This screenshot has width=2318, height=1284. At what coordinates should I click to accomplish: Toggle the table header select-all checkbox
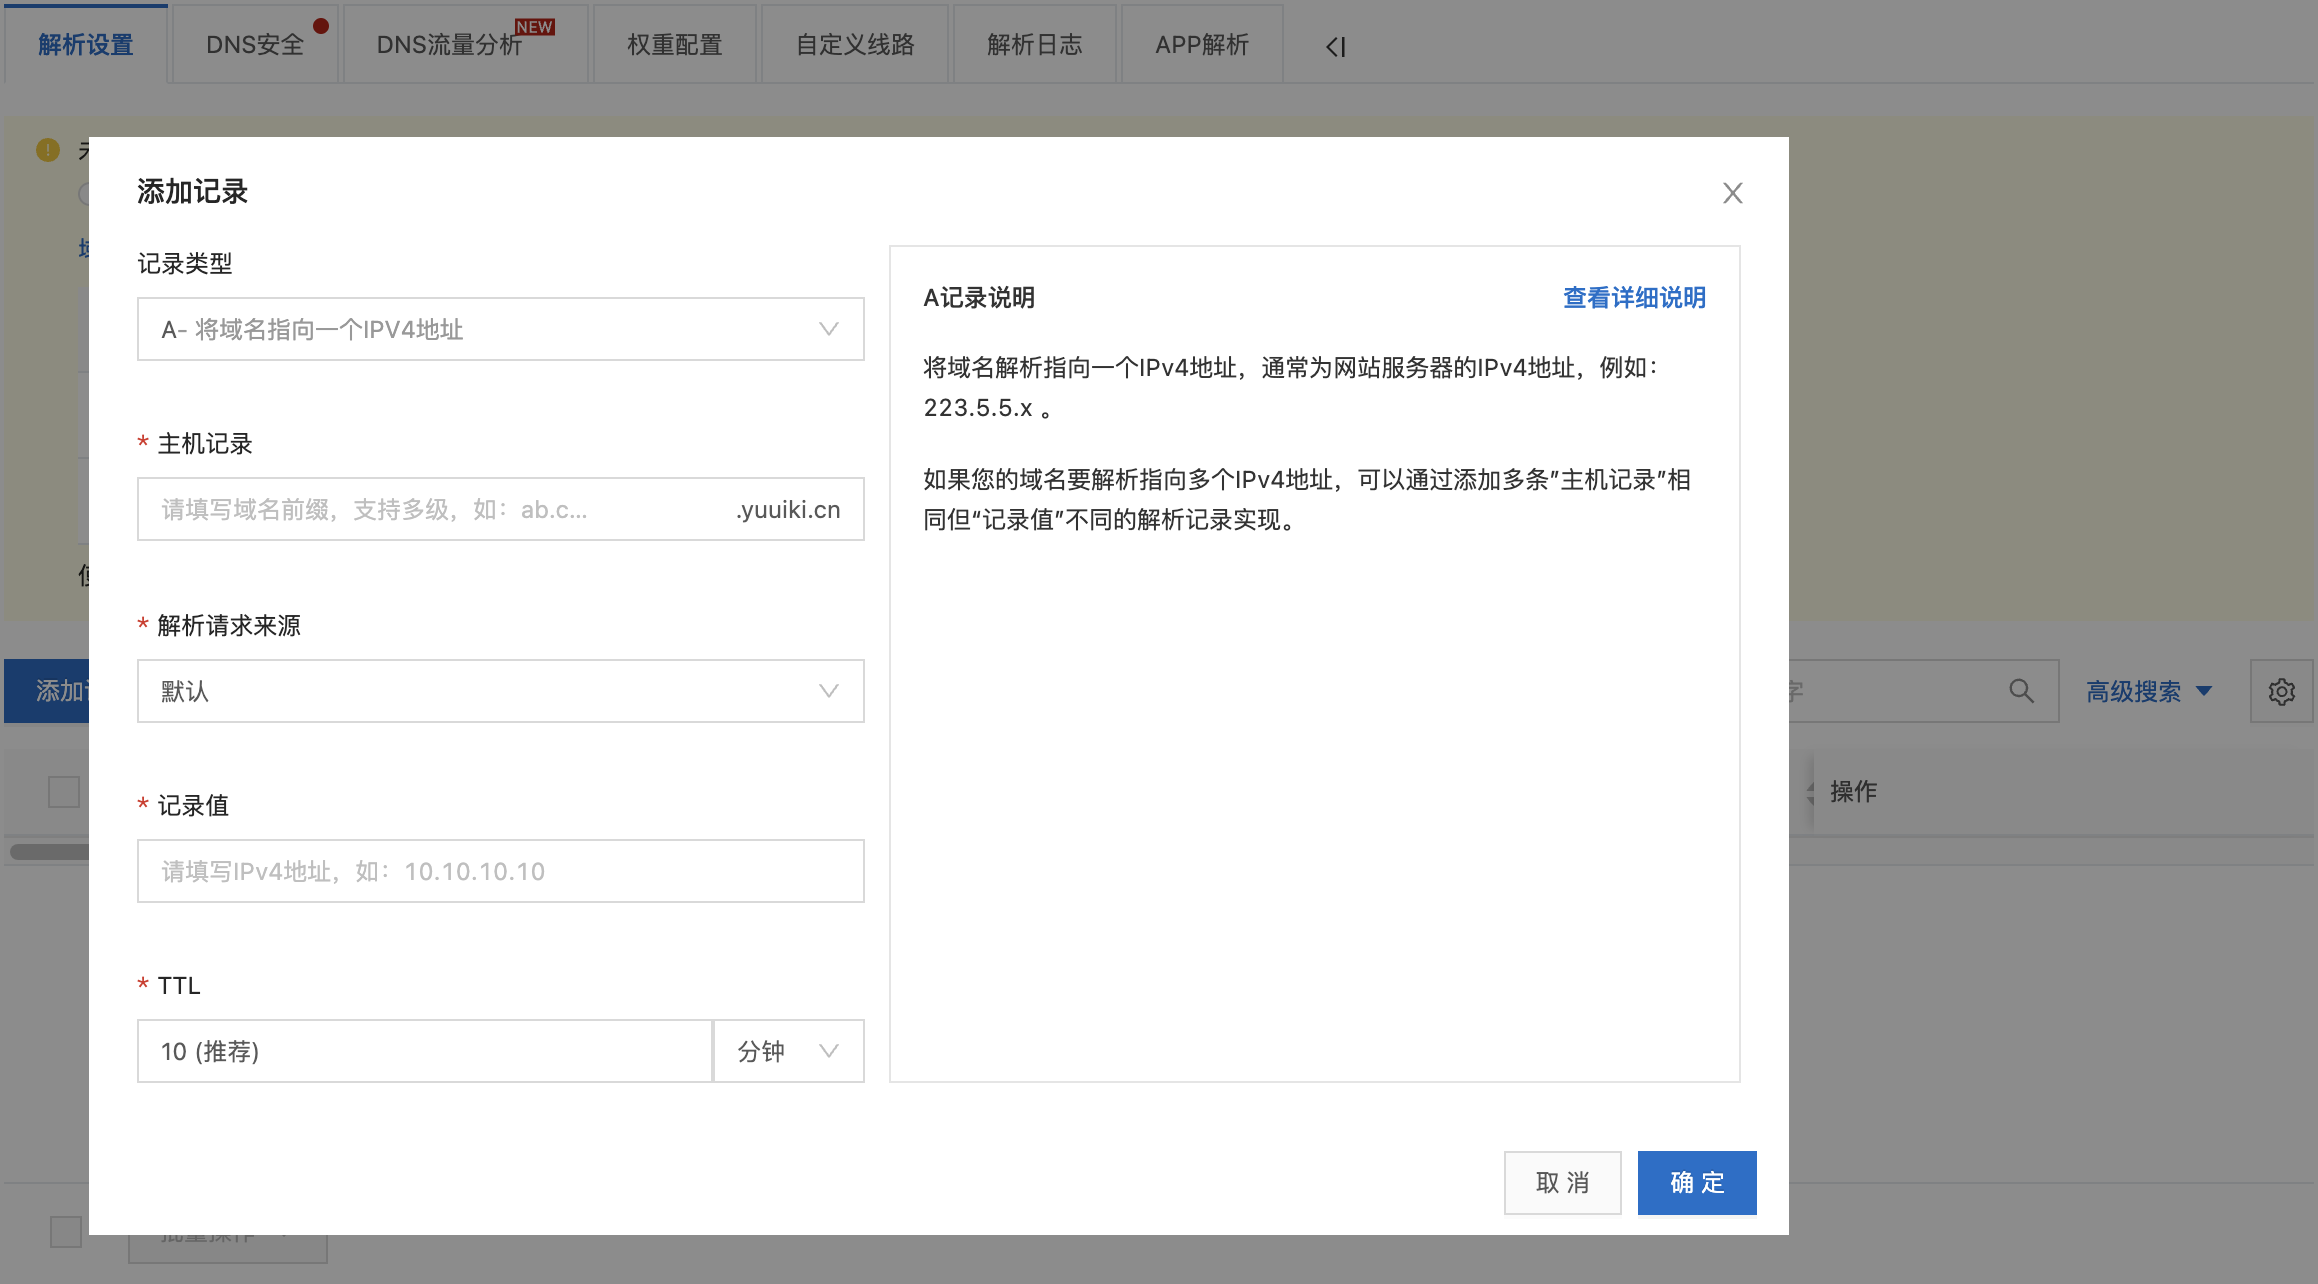(x=64, y=791)
